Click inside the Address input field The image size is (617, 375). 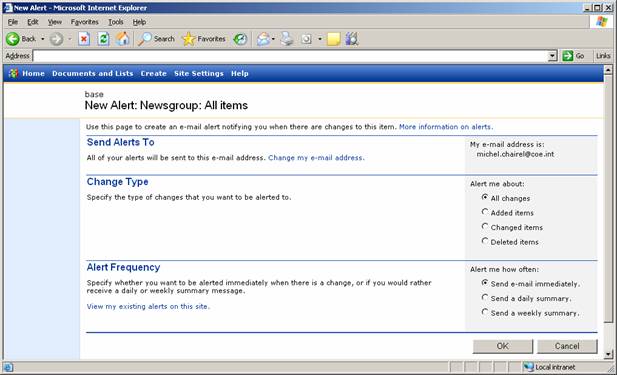[x=290, y=56]
